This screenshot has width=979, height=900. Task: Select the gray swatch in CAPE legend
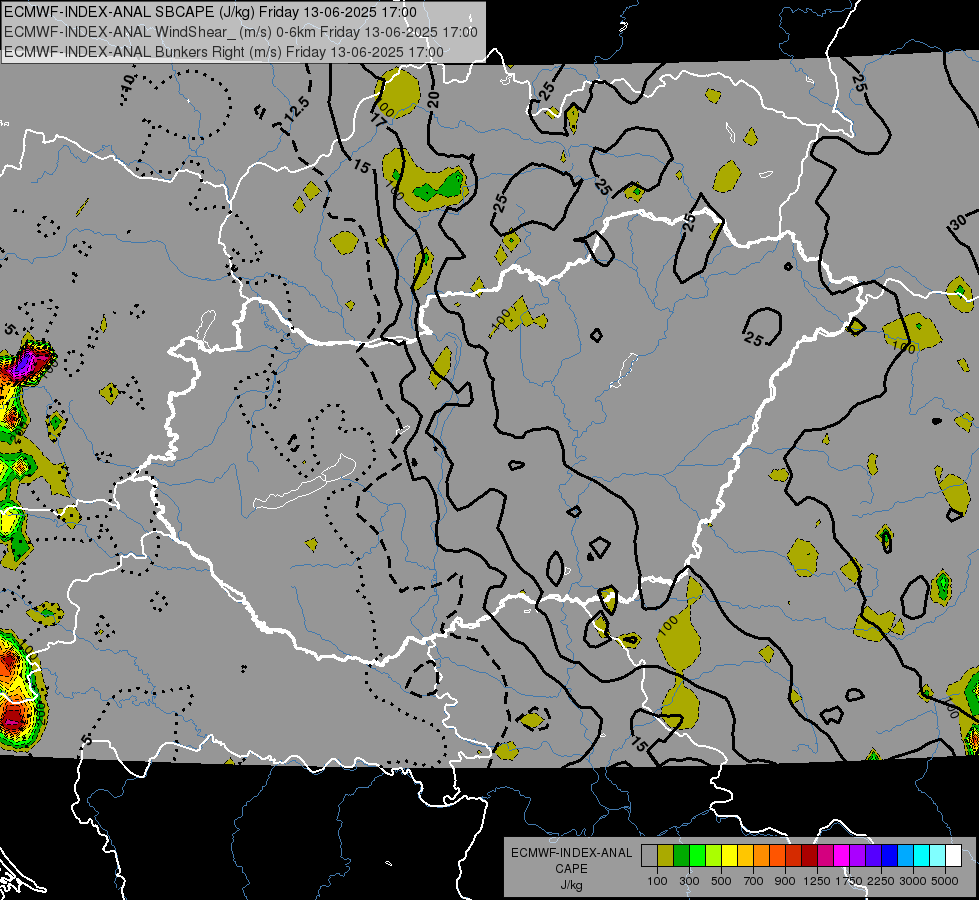[649, 855]
